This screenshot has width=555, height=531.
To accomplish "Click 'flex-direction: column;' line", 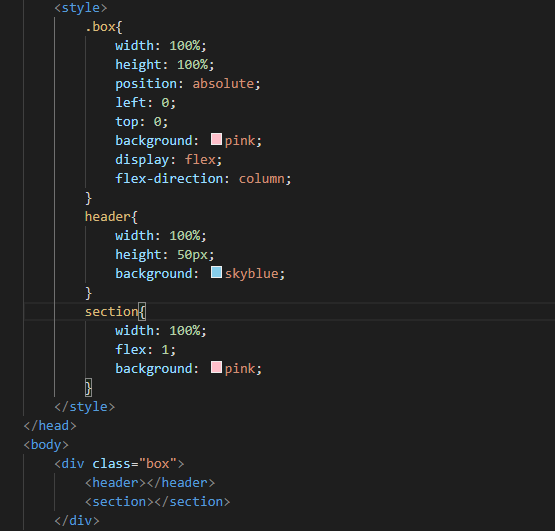I will [x=203, y=179].
